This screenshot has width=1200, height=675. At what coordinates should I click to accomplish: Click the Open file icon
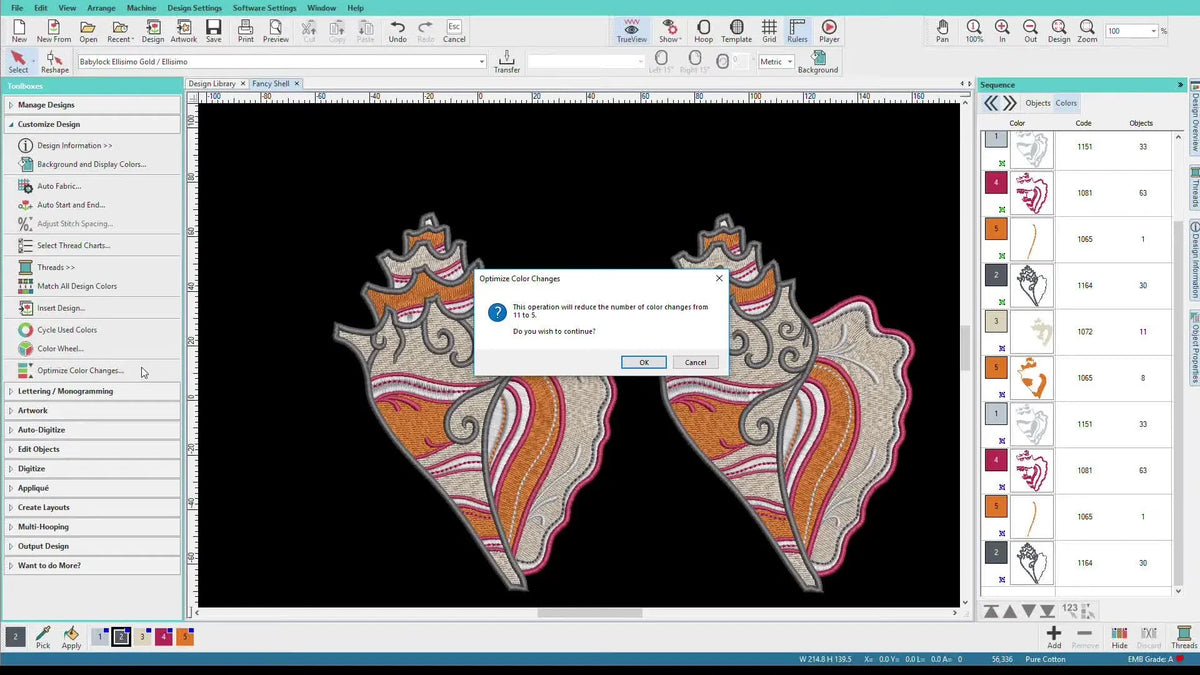pos(88,31)
